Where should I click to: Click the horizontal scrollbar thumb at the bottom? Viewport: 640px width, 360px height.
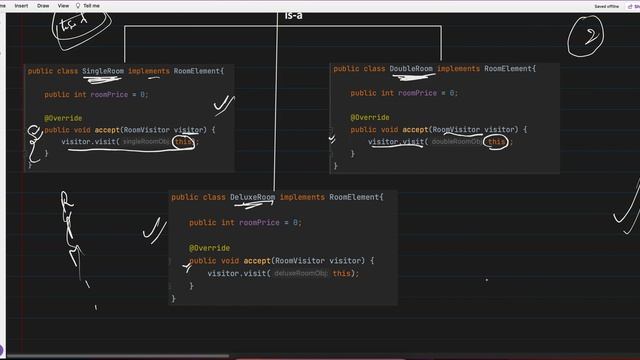(x=118, y=356)
